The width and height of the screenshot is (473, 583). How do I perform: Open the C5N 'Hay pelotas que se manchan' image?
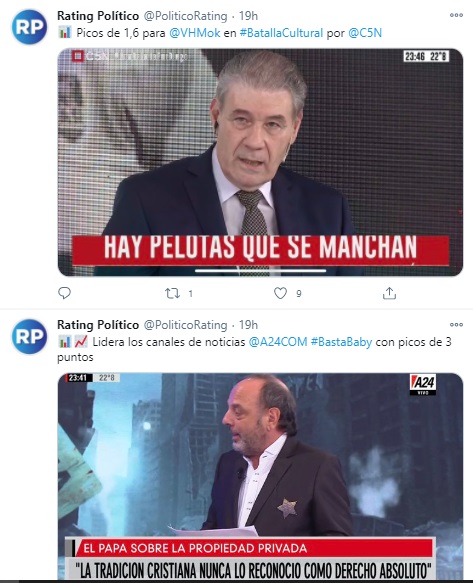pyautogui.click(x=260, y=162)
